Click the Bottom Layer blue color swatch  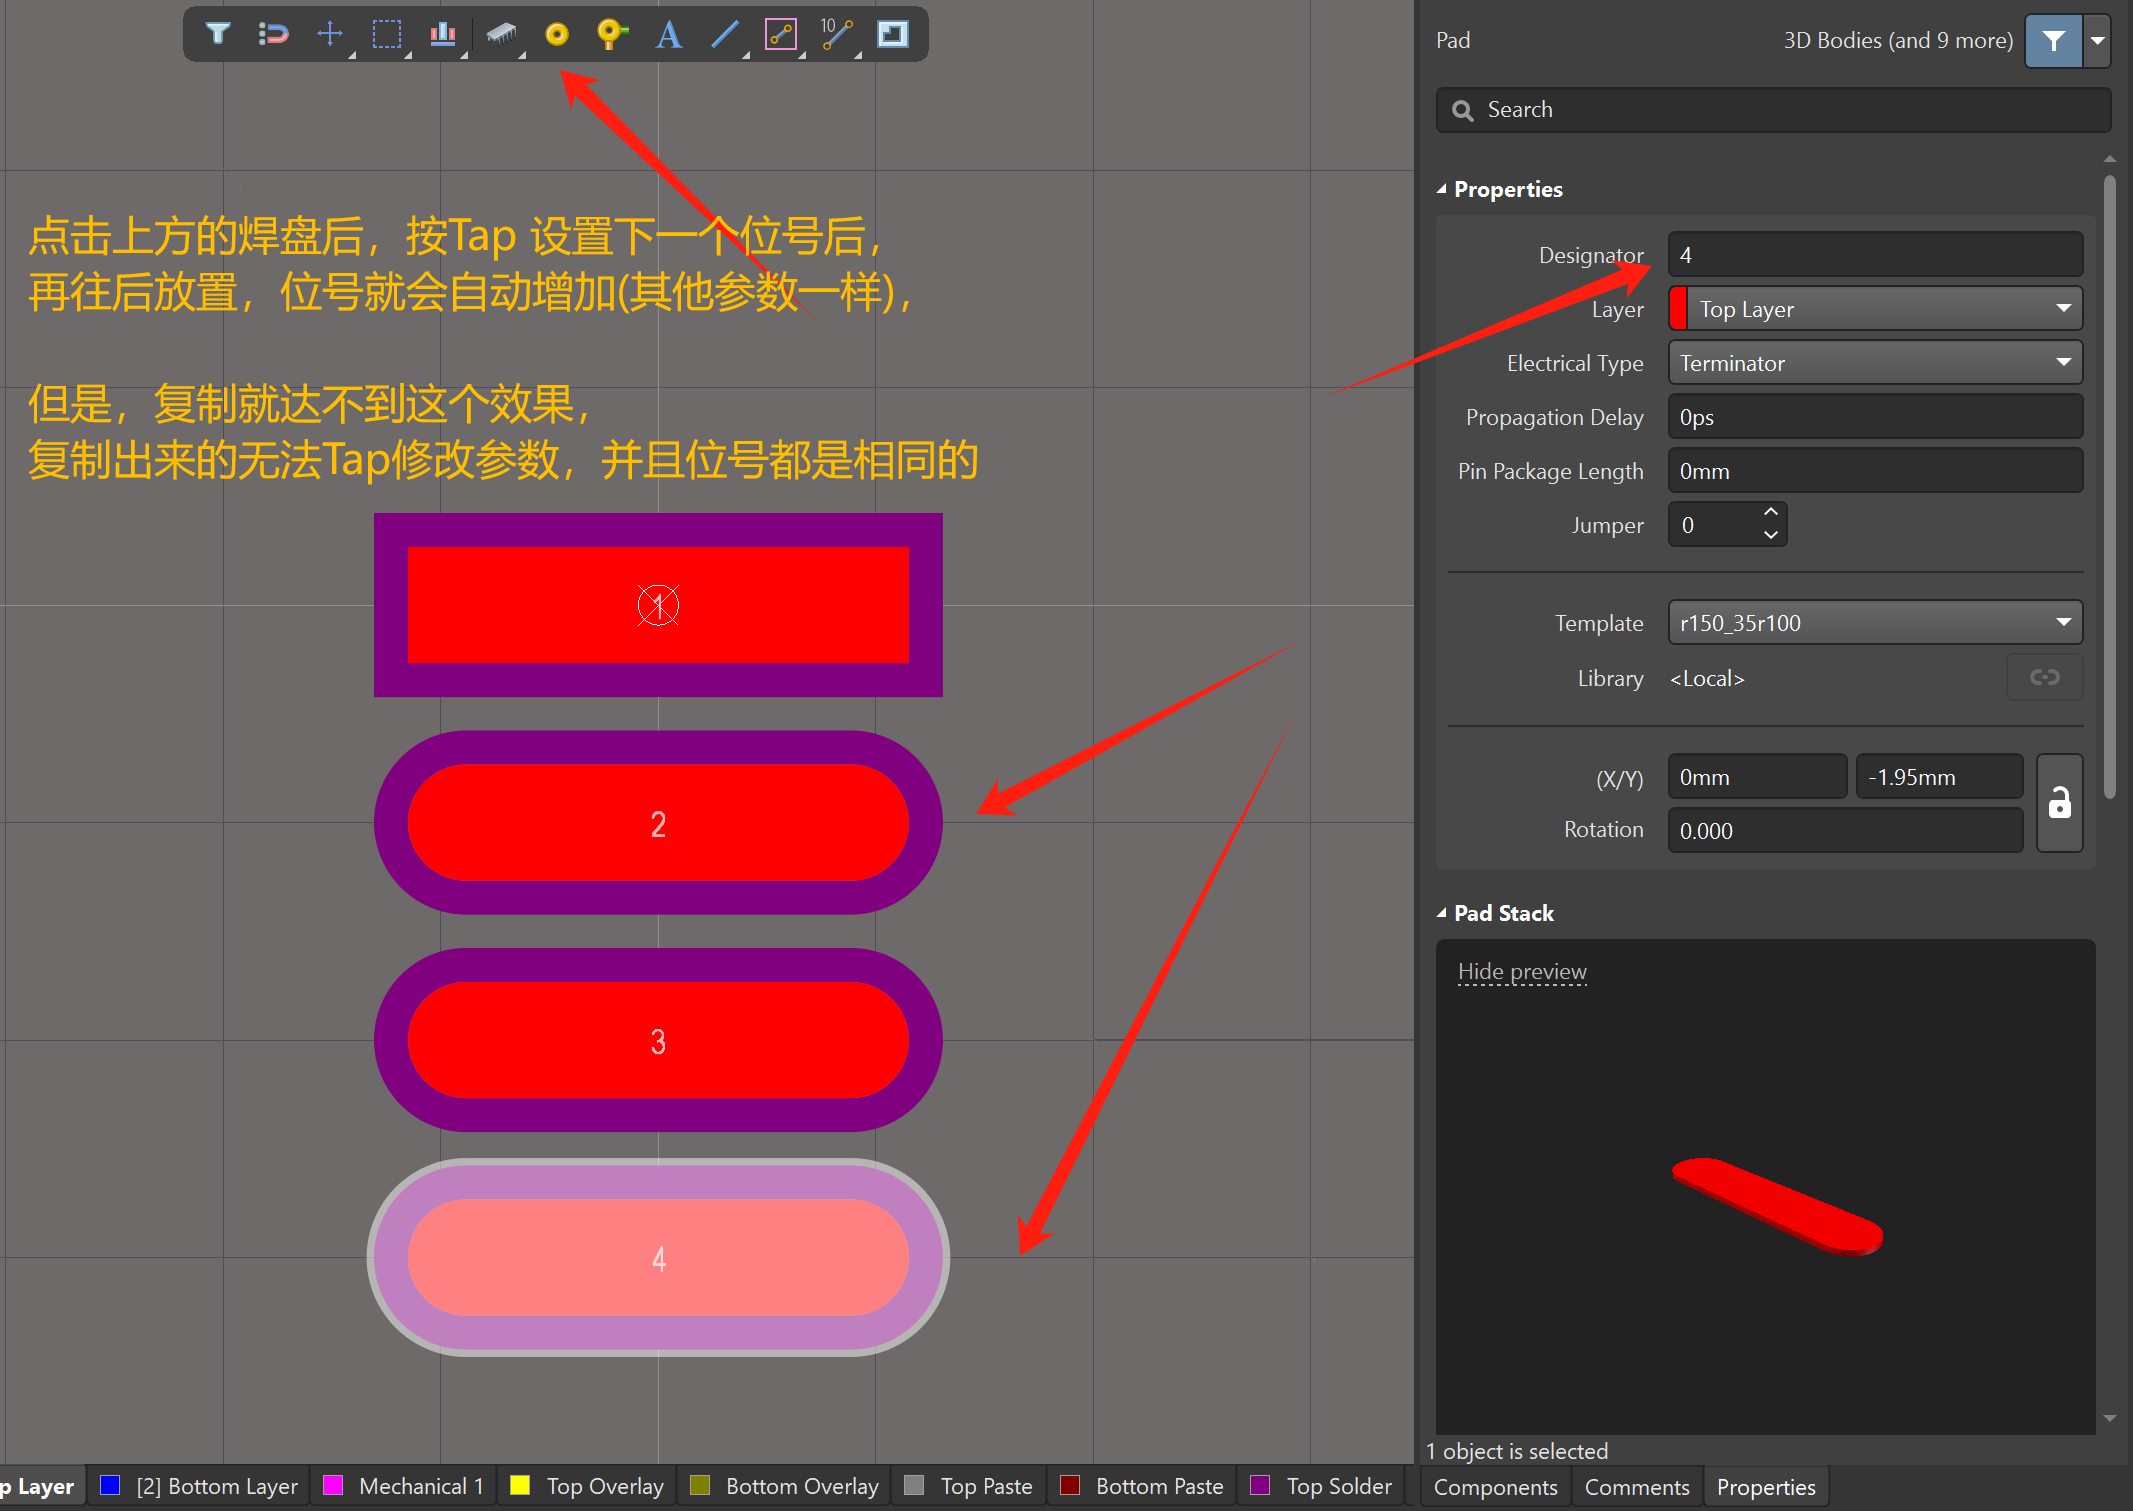110,1486
